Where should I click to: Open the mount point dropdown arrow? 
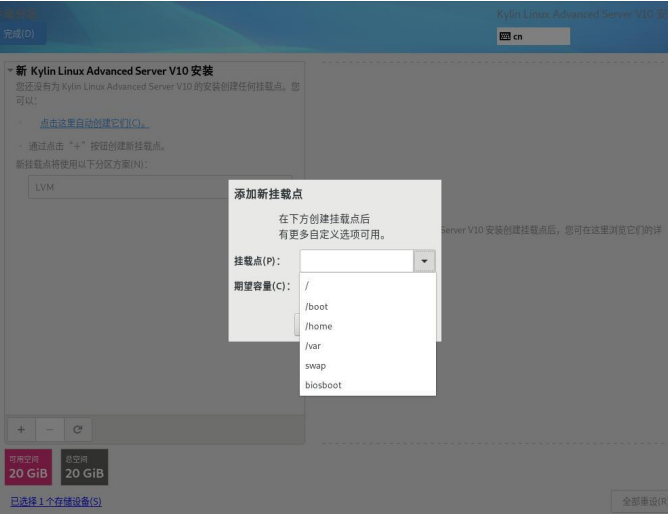(x=424, y=261)
